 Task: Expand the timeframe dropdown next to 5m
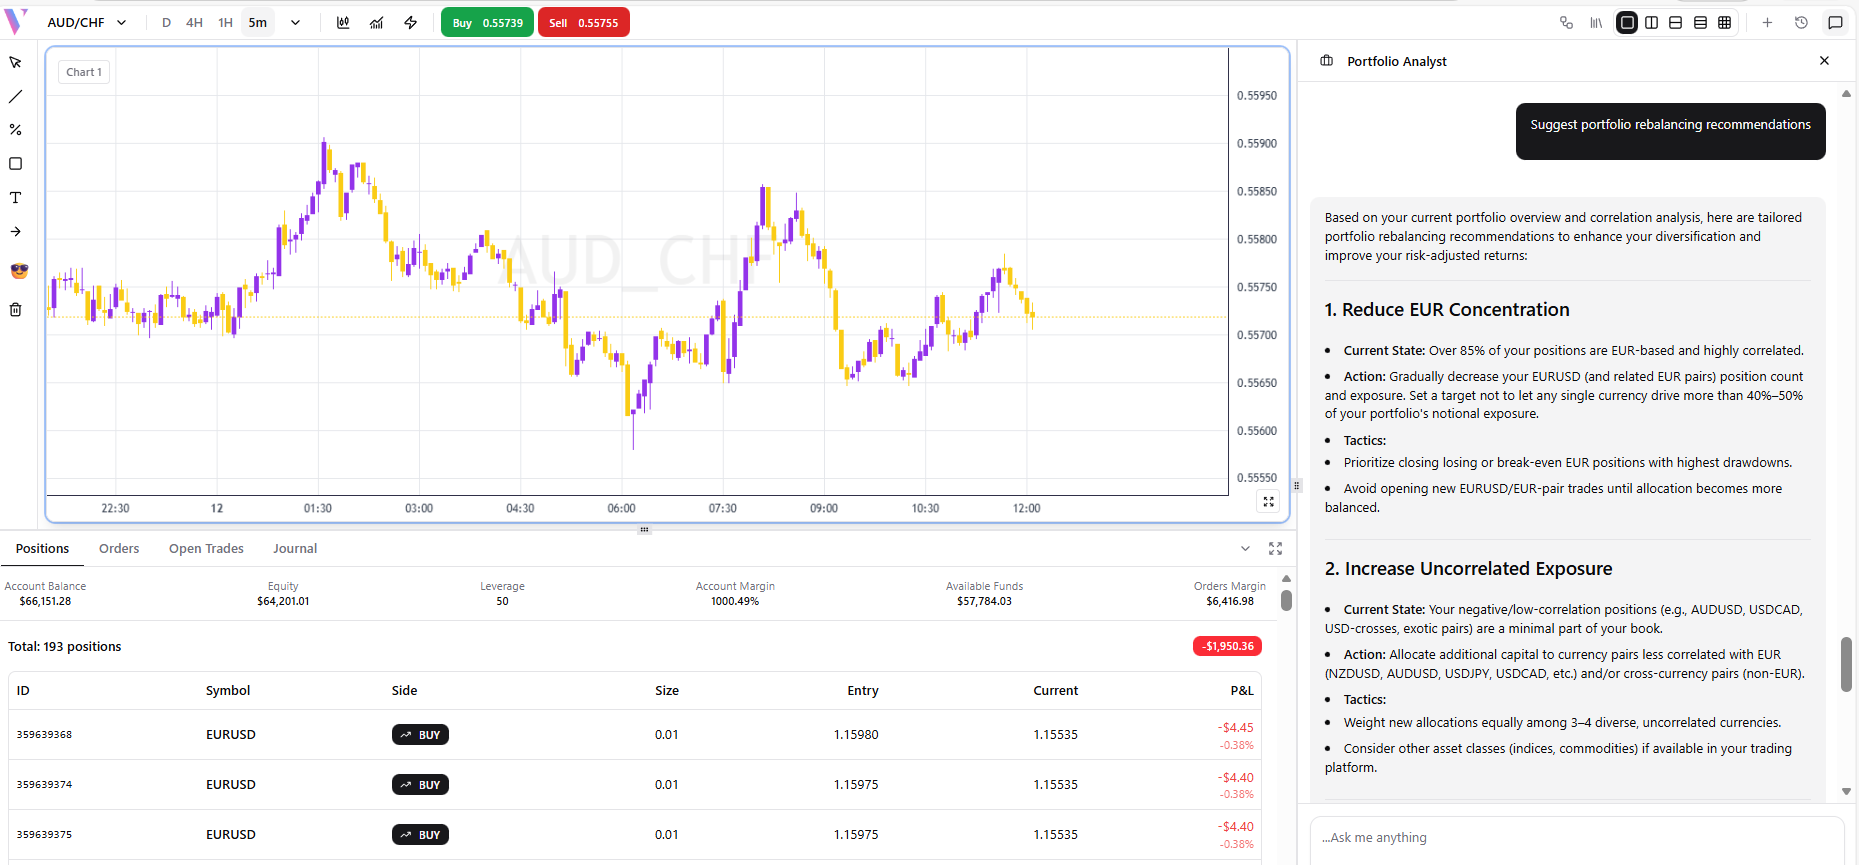295,23
